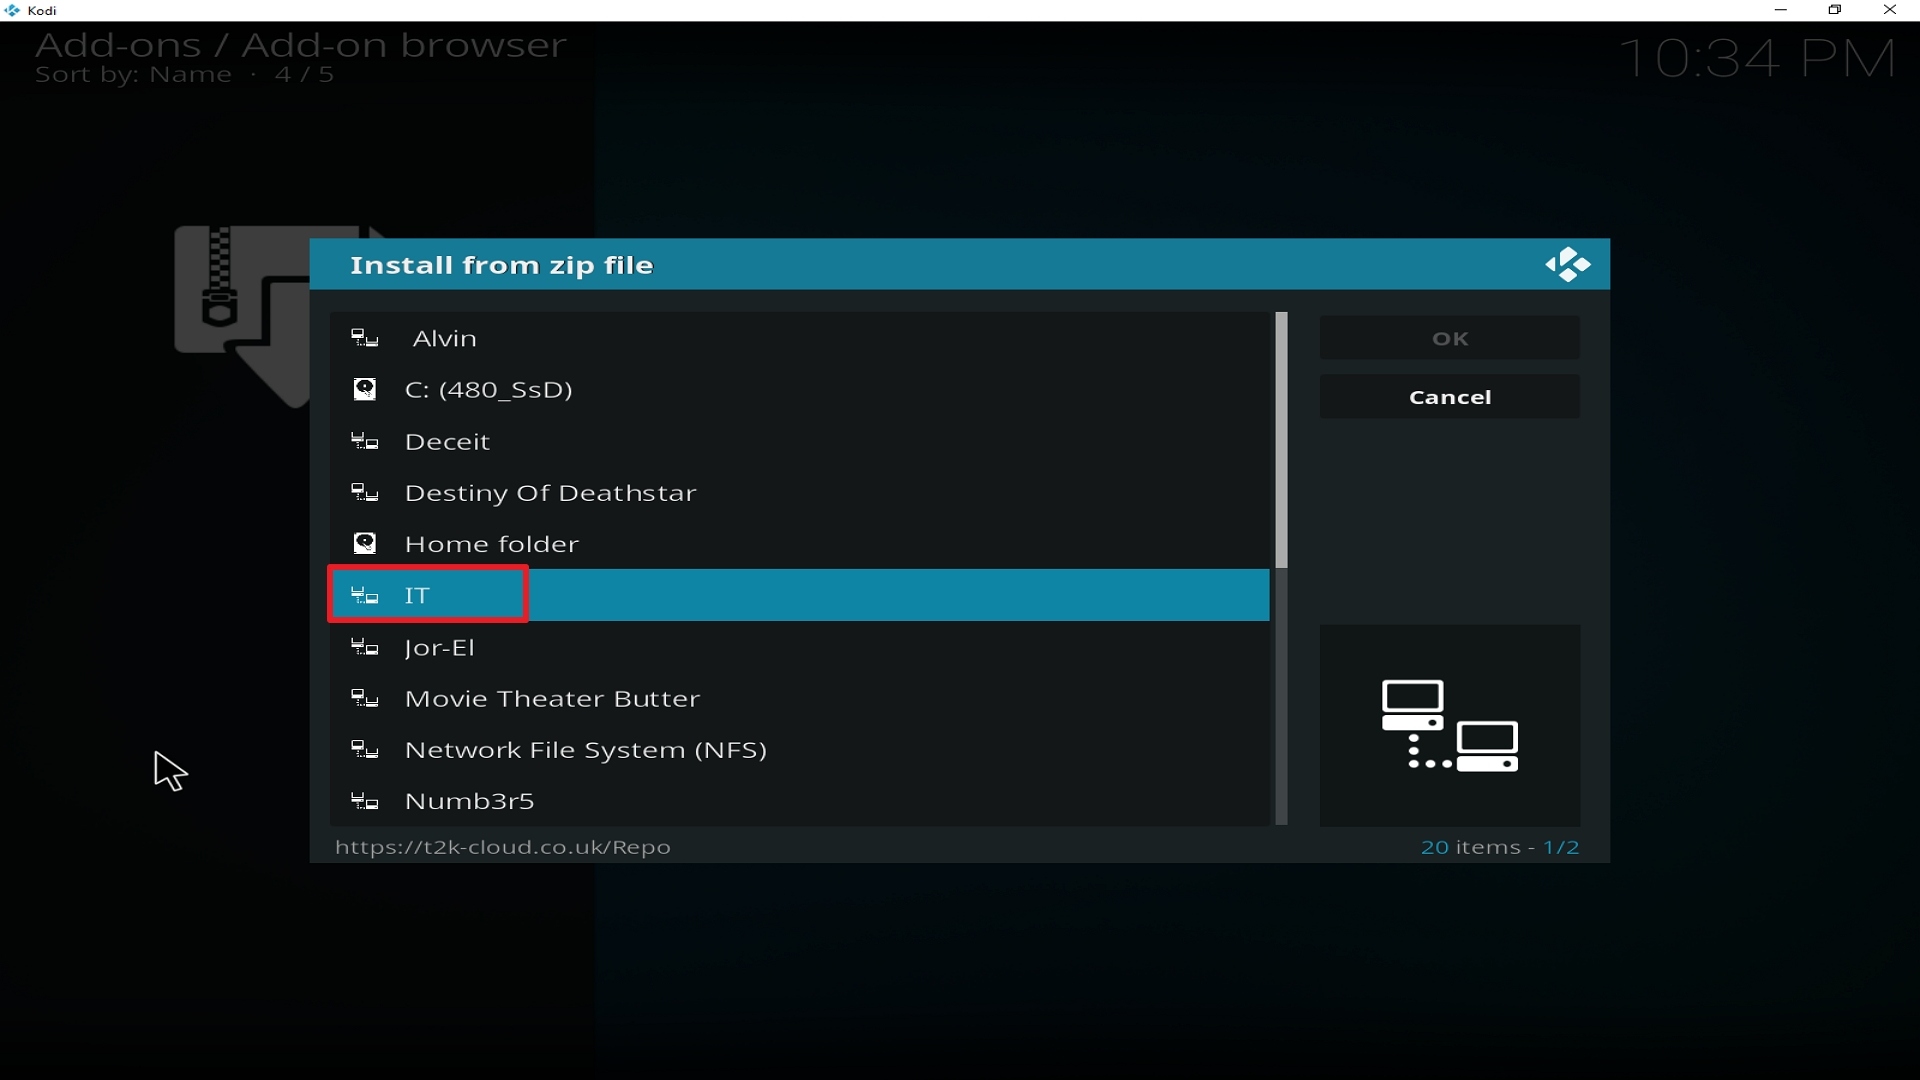The width and height of the screenshot is (1920, 1080).
Task: Open Network File System (NFS) entry
Action: click(800, 750)
